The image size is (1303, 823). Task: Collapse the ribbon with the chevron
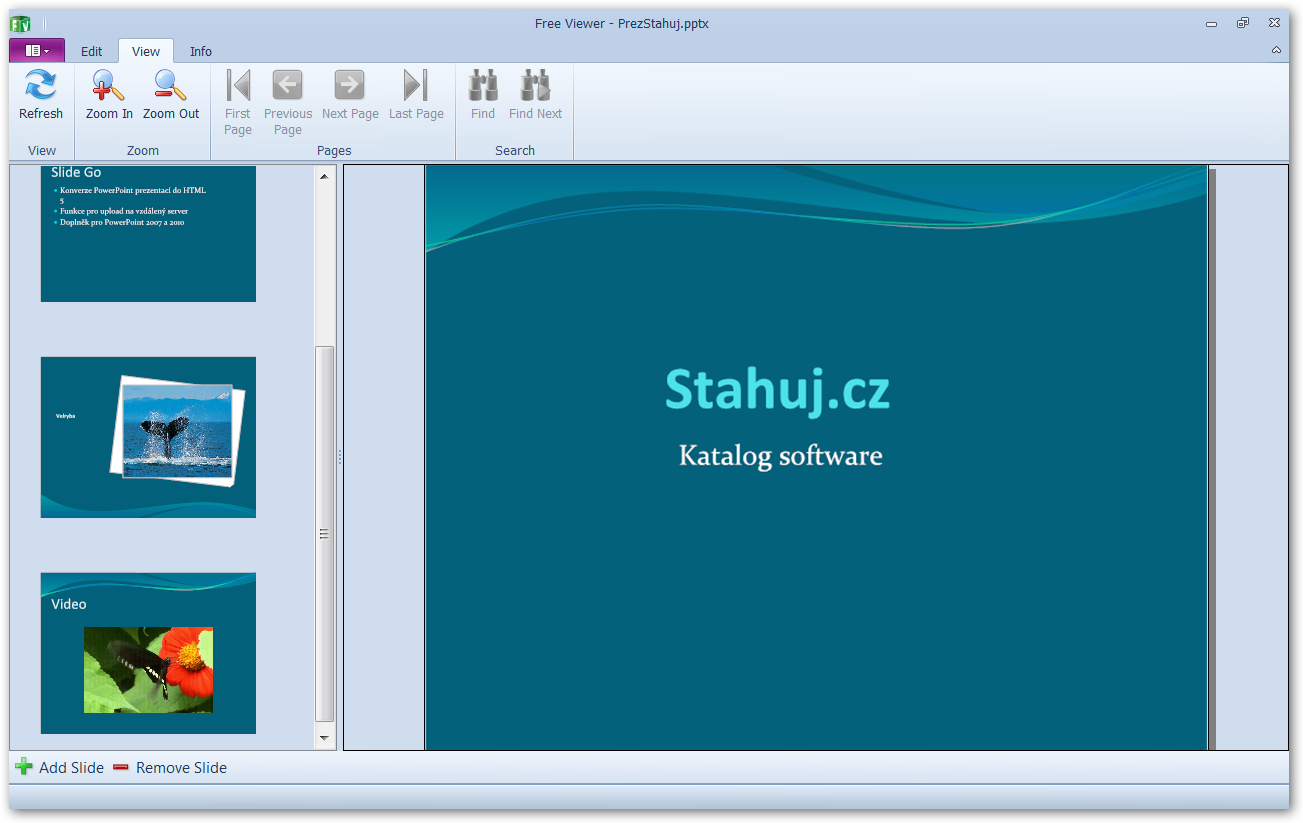1276,50
